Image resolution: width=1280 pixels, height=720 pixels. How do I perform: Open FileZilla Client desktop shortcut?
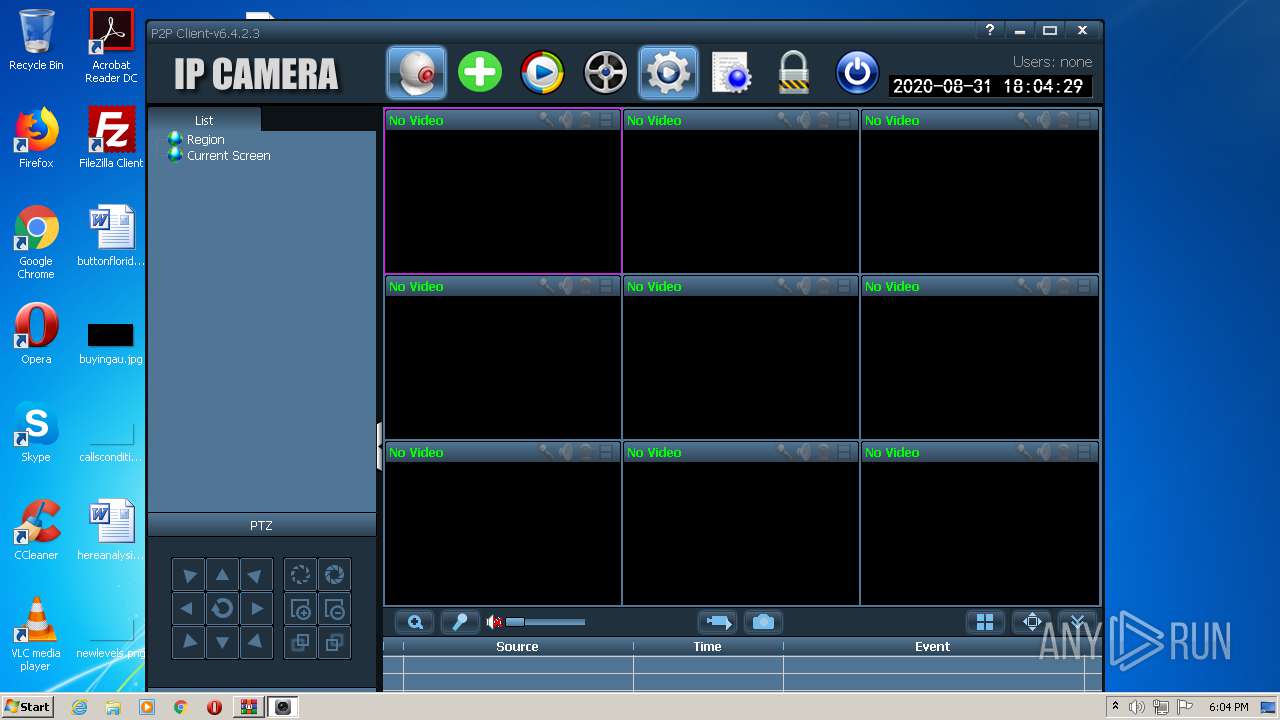tap(111, 137)
